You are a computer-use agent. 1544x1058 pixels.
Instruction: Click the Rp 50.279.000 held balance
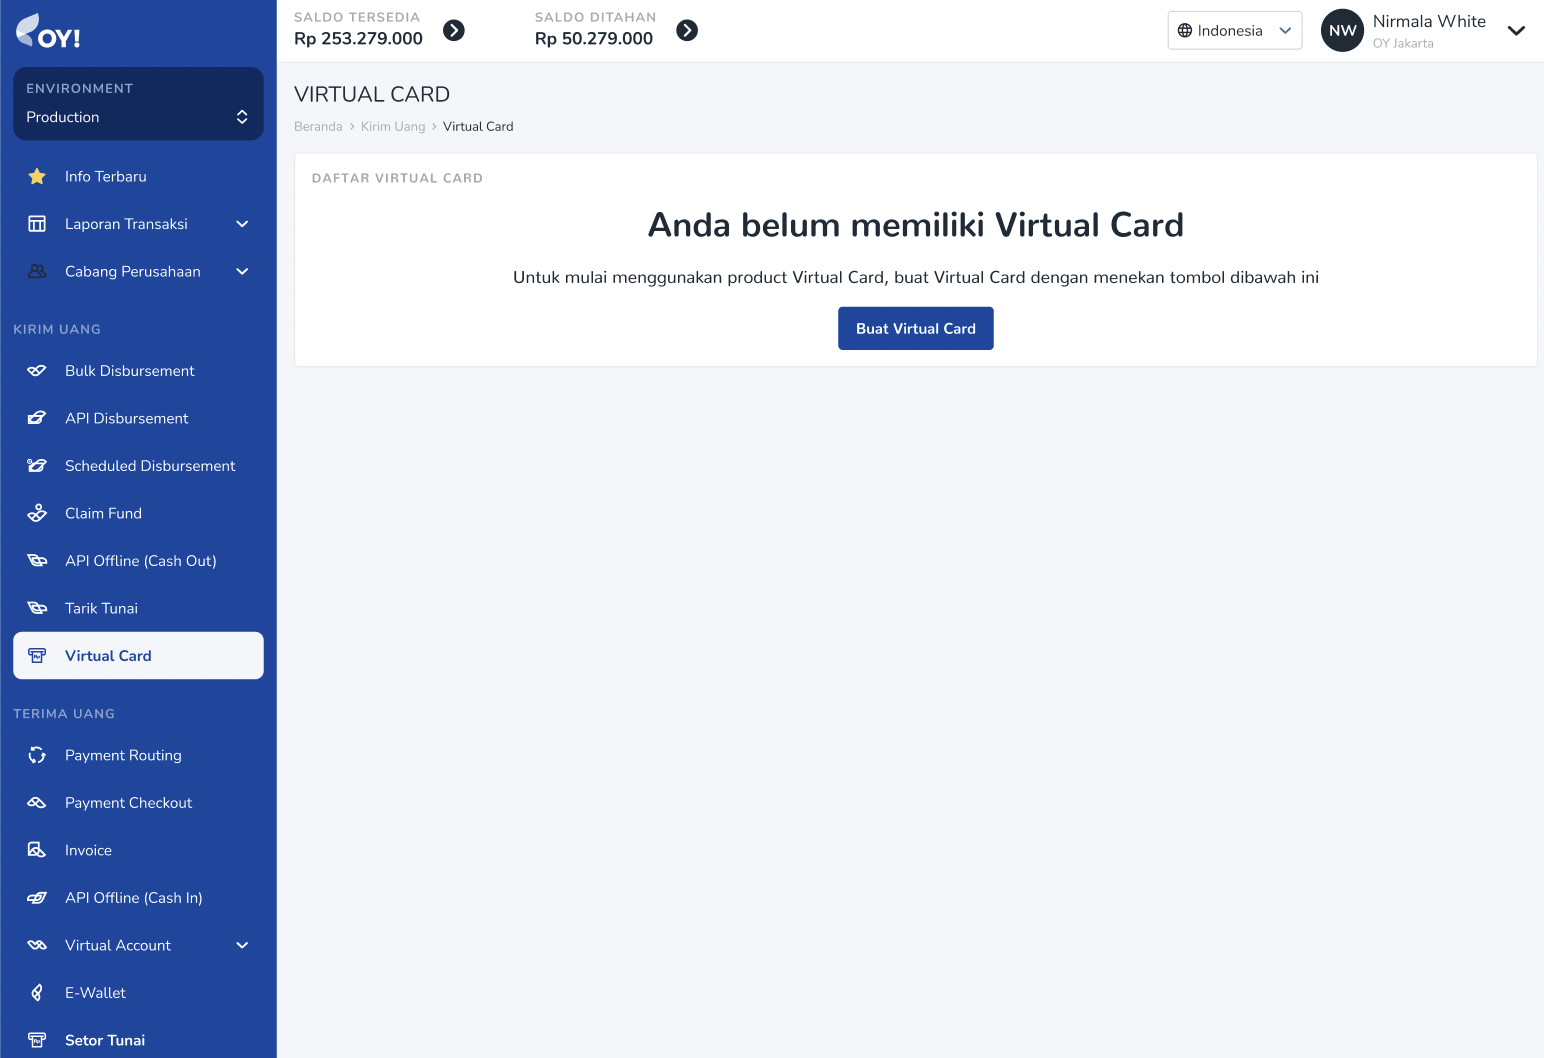pyautogui.click(x=594, y=39)
